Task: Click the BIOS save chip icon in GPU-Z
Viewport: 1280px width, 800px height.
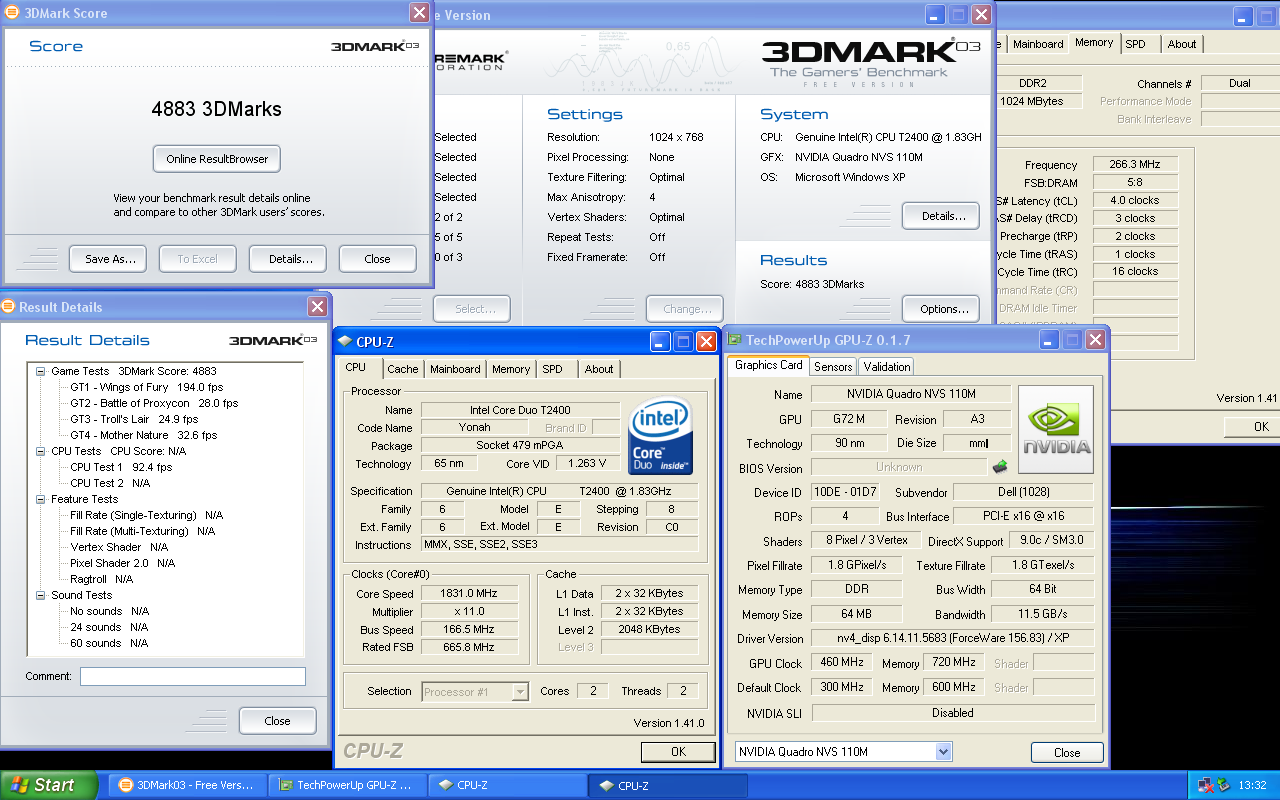Action: click(999, 466)
